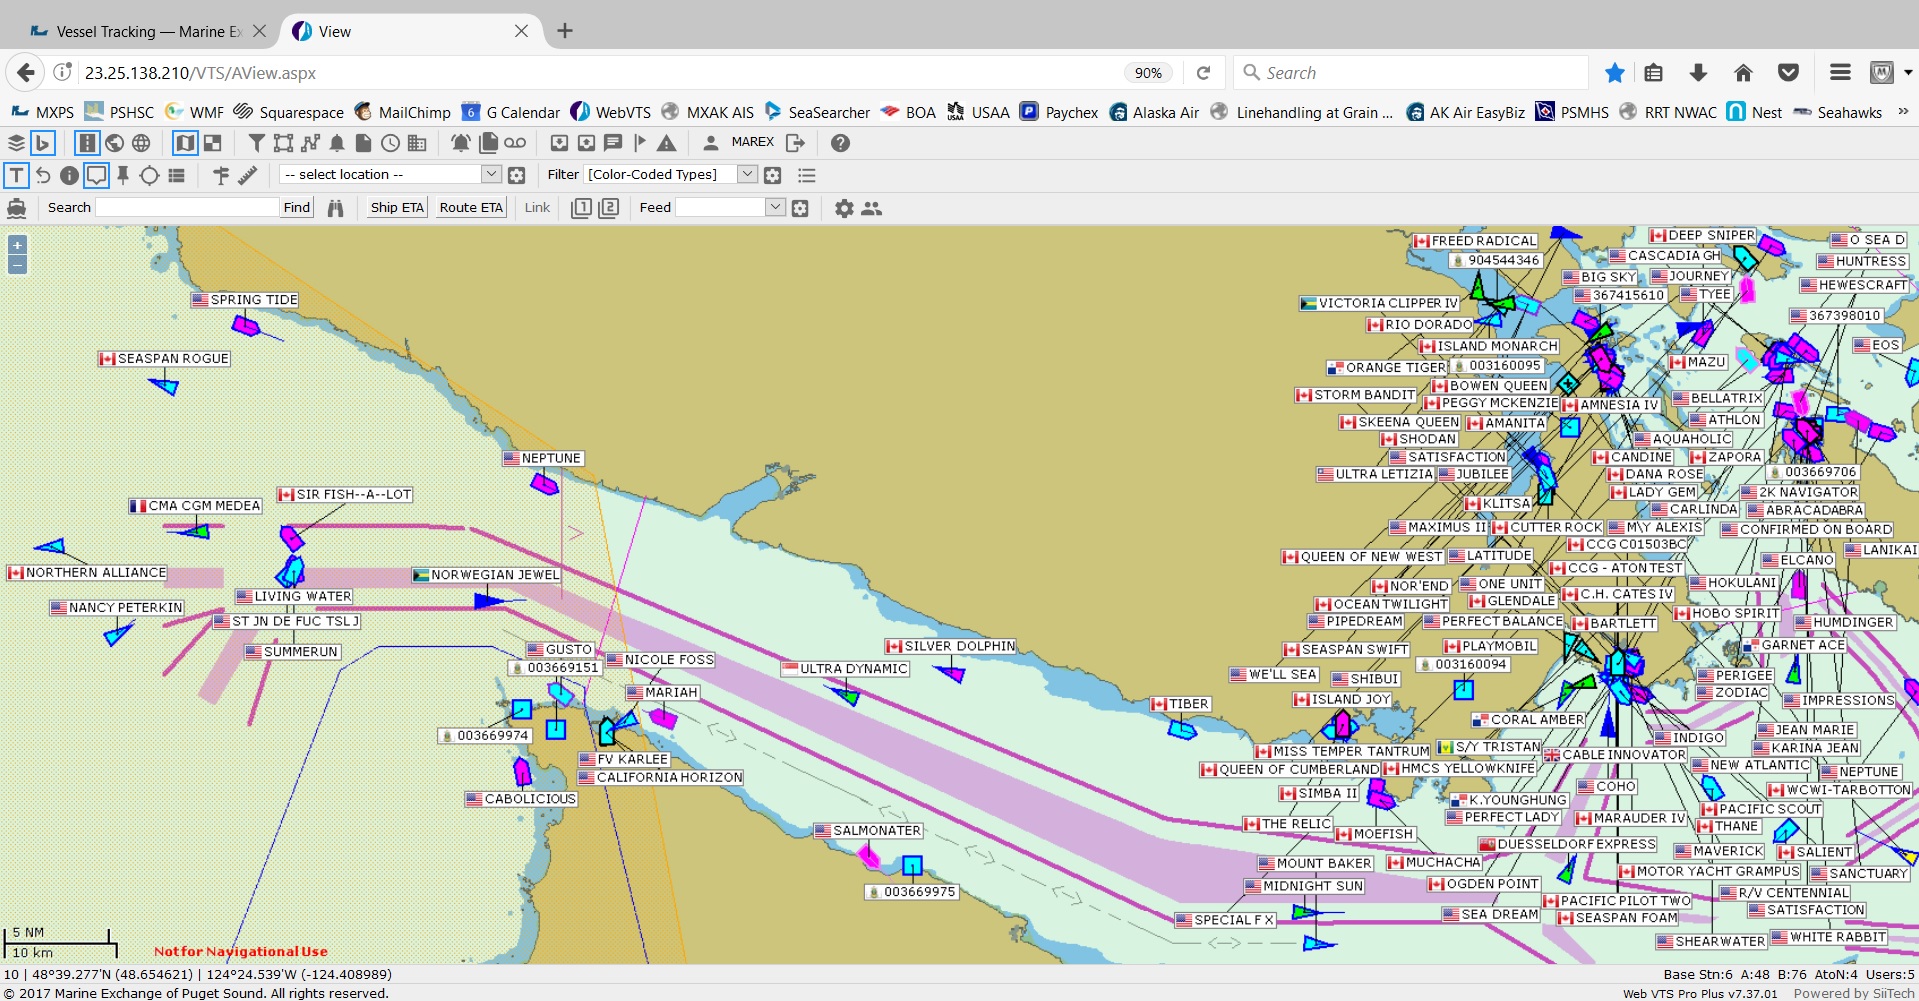Click the Ship ETA button

coord(397,207)
